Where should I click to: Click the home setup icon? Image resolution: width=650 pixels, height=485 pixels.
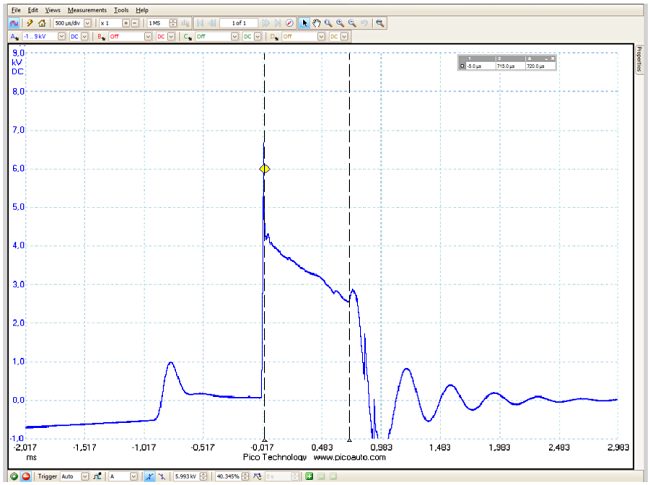(43, 22)
